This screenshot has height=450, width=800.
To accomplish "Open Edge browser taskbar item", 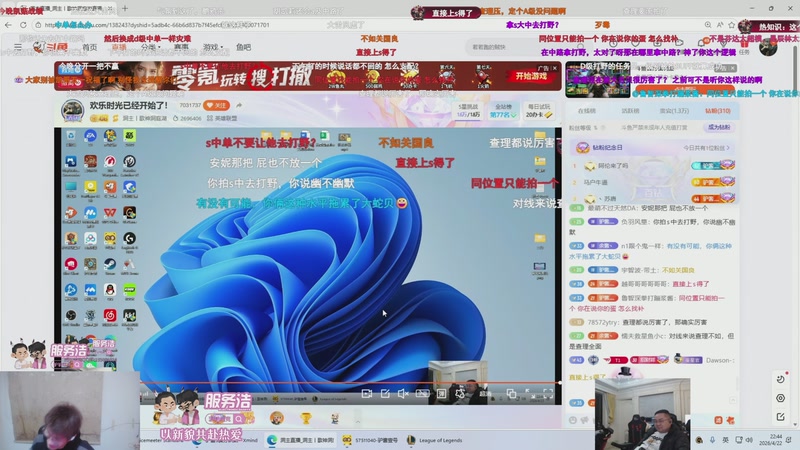I will click(x=301, y=440).
